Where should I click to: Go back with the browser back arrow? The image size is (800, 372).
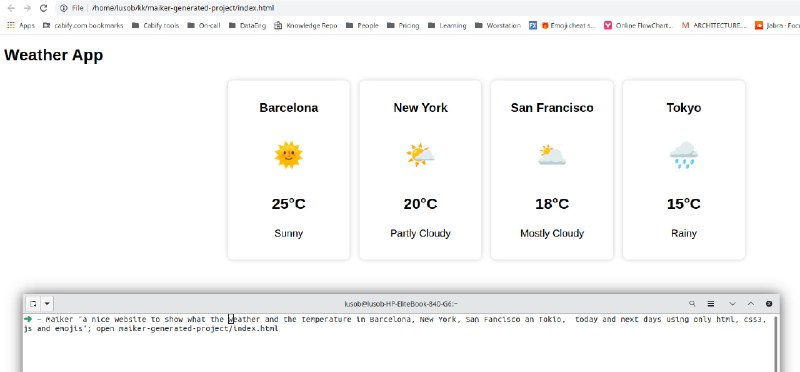(11, 8)
